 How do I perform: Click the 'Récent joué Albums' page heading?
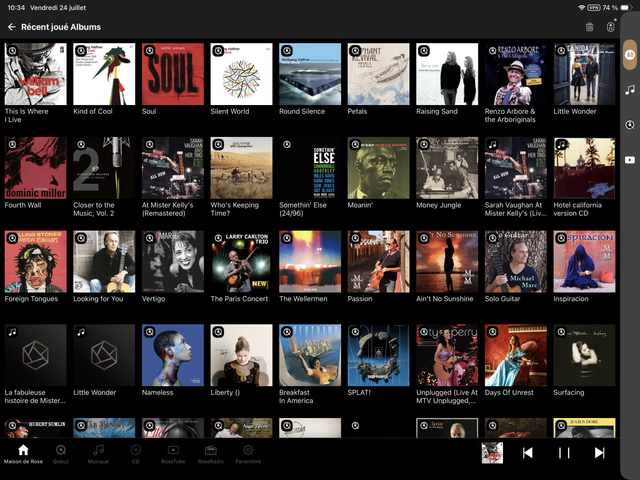click(61, 27)
